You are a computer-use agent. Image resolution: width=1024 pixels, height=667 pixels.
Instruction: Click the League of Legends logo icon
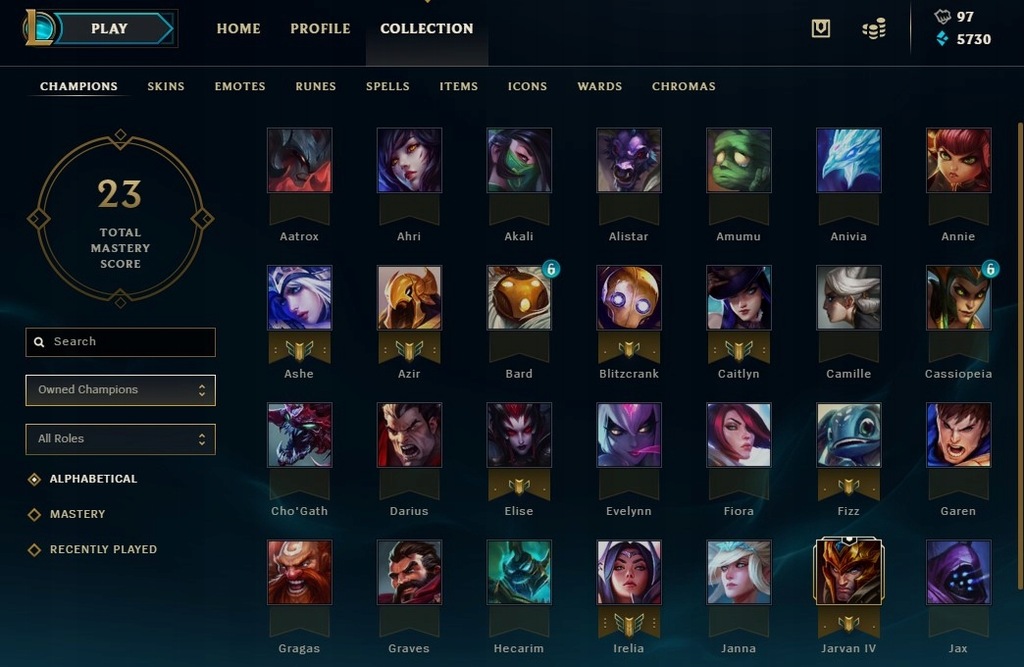39,28
